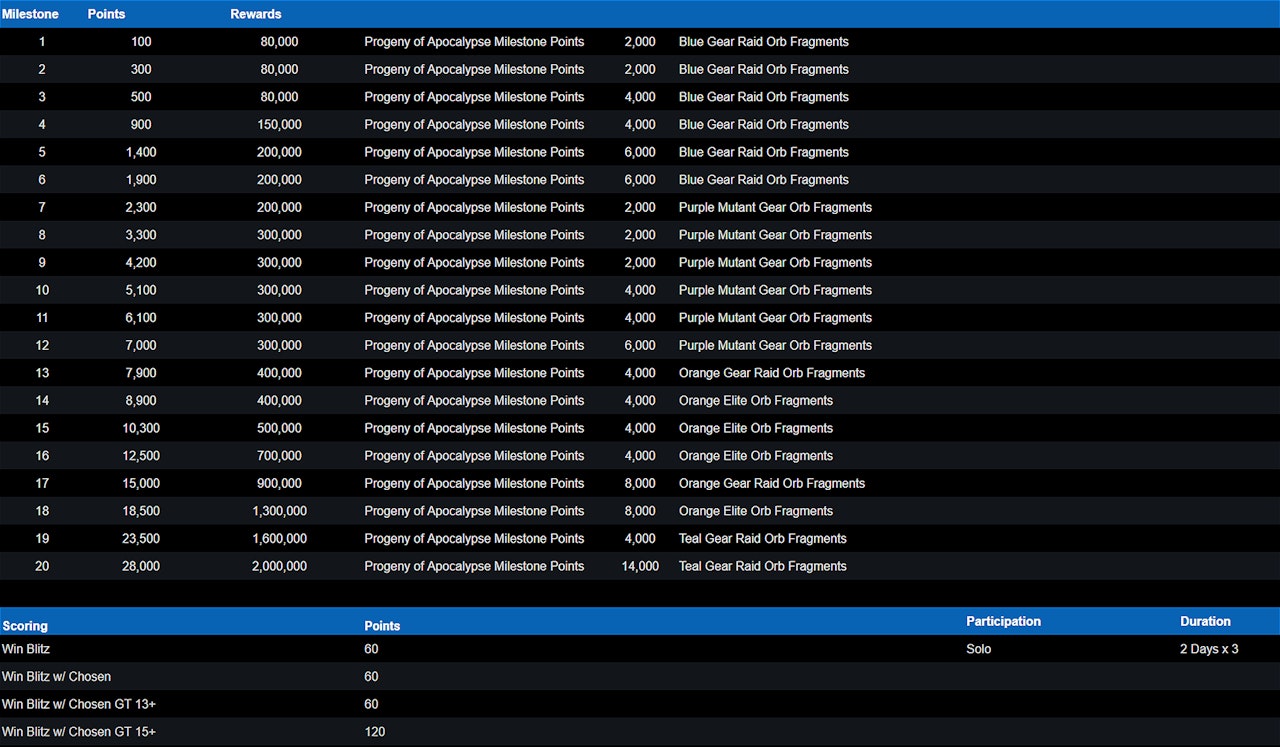Click the Scoring section header

tap(25, 626)
